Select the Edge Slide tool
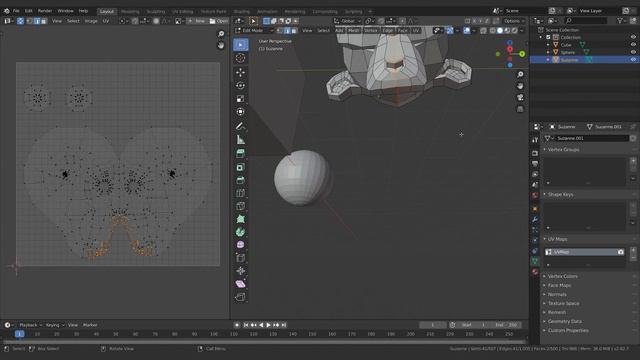This screenshot has width=640, height=360. click(x=240, y=258)
